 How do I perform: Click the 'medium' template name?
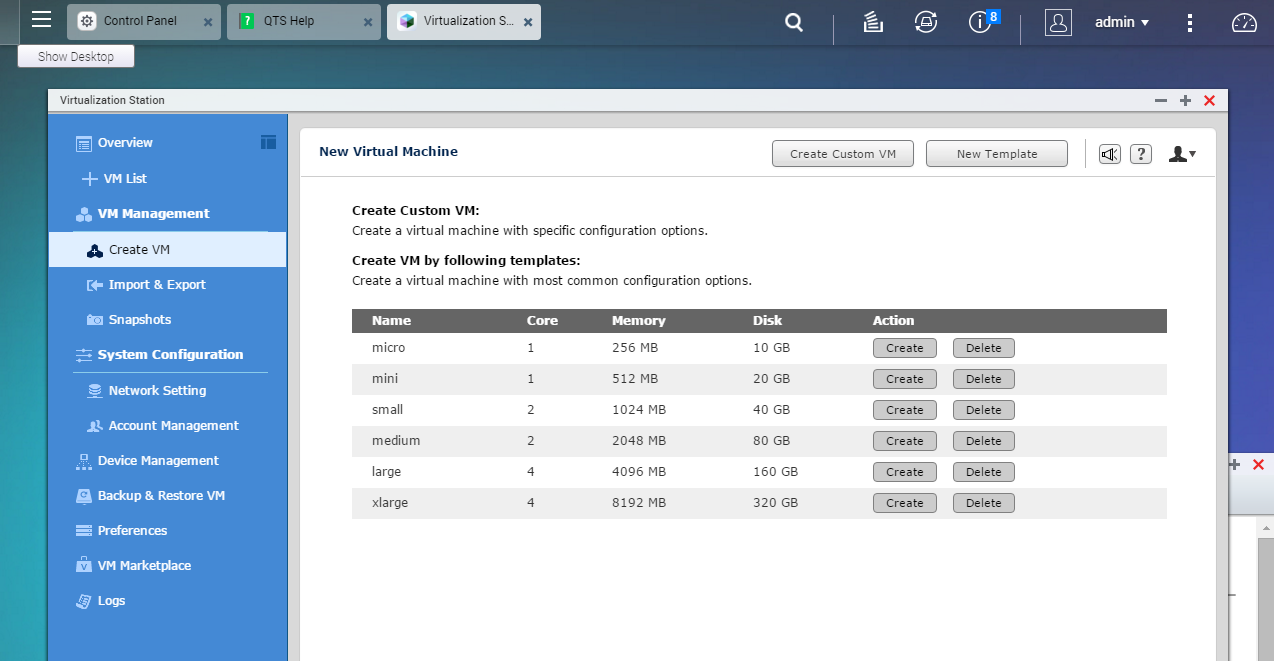pyautogui.click(x=396, y=441)
